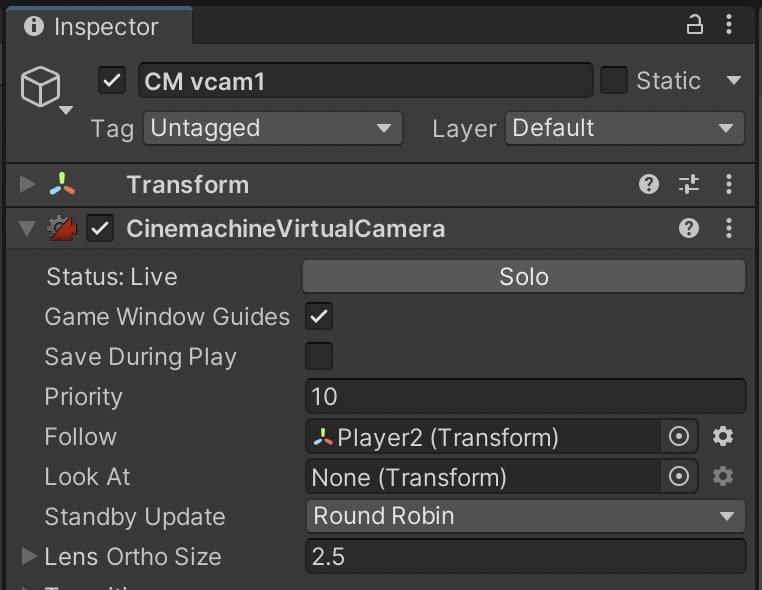Disable Game Window Guides checkbox

(x=319, y=317)
